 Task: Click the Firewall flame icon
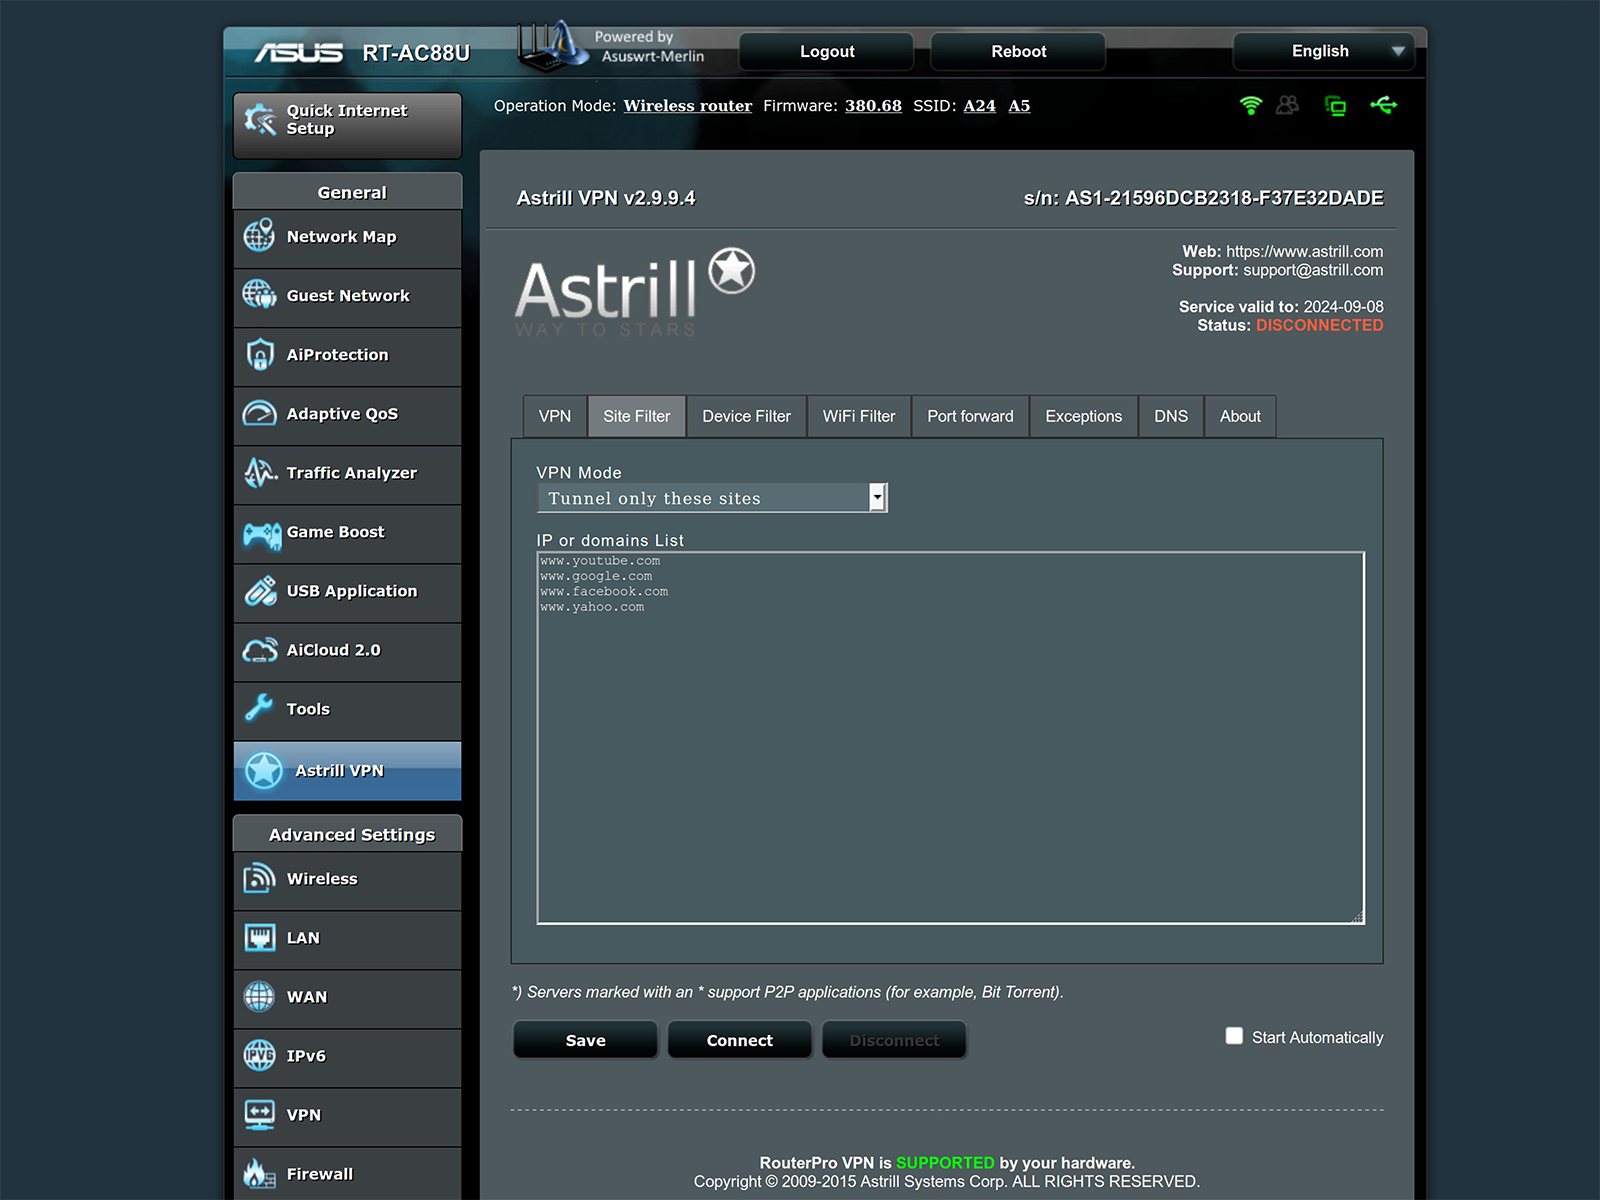[x=260, y=1173]
